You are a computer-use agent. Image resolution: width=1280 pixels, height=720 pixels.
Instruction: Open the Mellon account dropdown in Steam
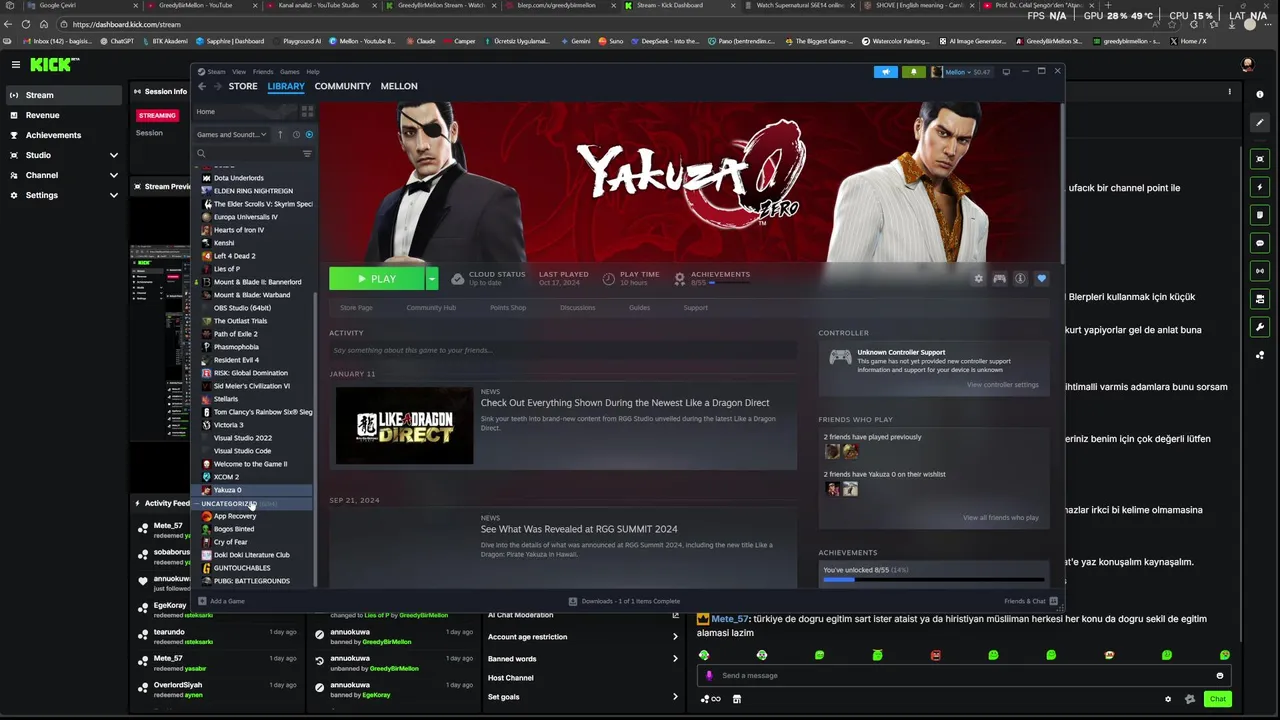961,72
